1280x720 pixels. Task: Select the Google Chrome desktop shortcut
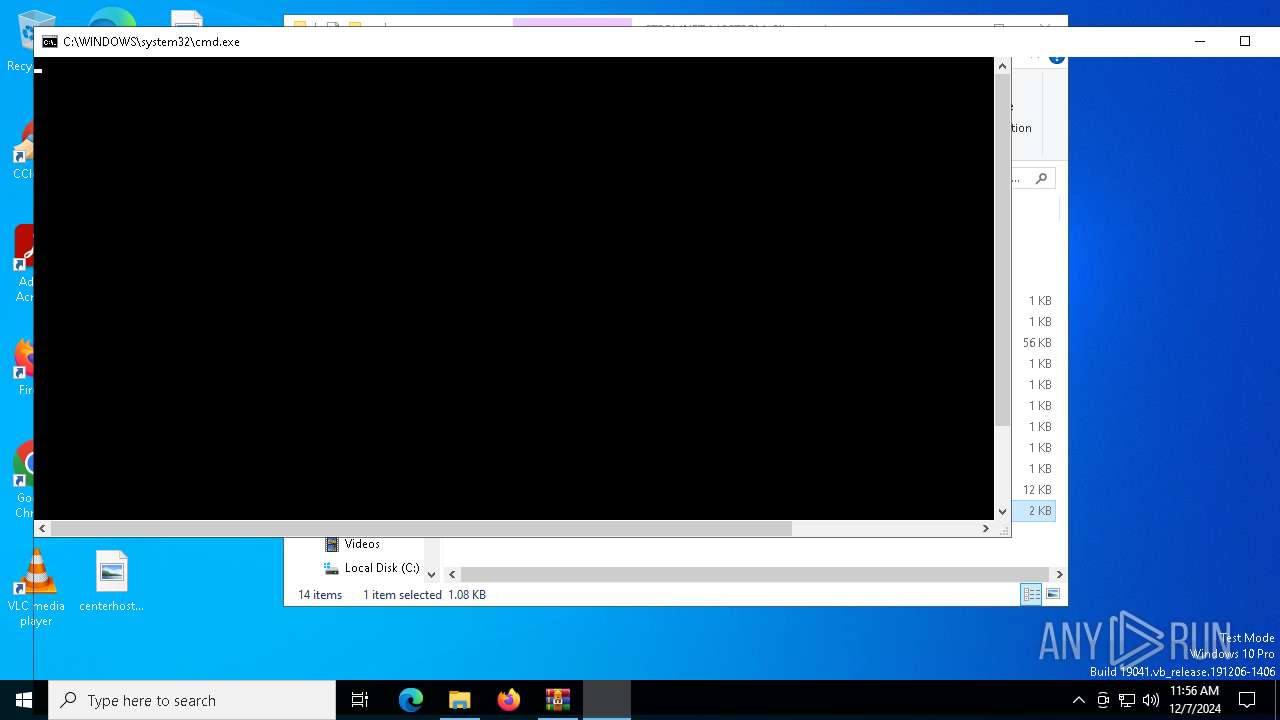[22, 480]
